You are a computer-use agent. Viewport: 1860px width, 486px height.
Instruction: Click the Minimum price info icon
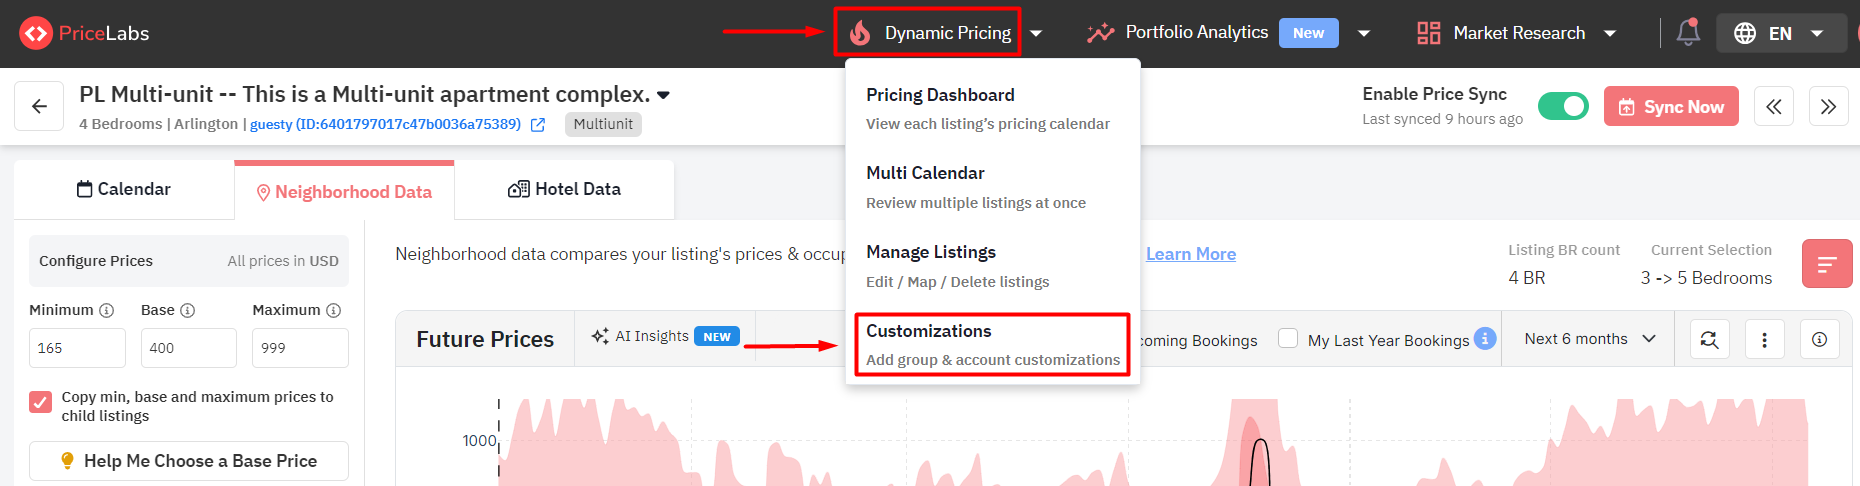tap(107, 310)
